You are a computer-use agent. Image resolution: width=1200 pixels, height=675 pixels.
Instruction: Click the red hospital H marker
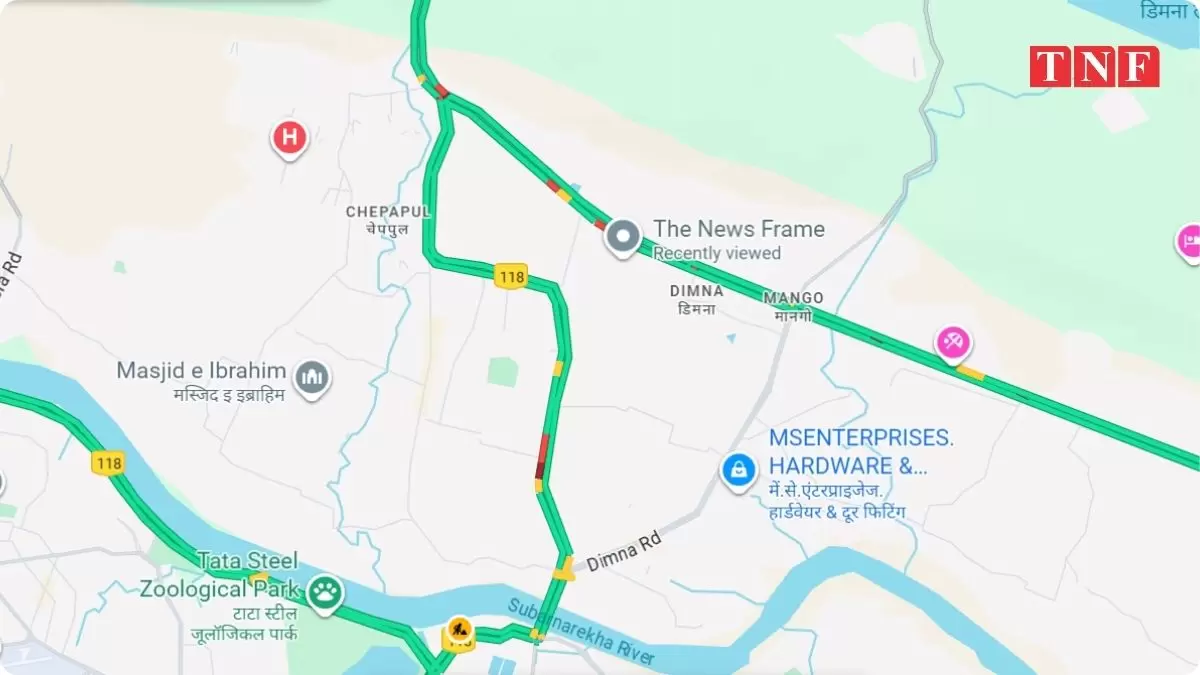click(x=289, y=139)
